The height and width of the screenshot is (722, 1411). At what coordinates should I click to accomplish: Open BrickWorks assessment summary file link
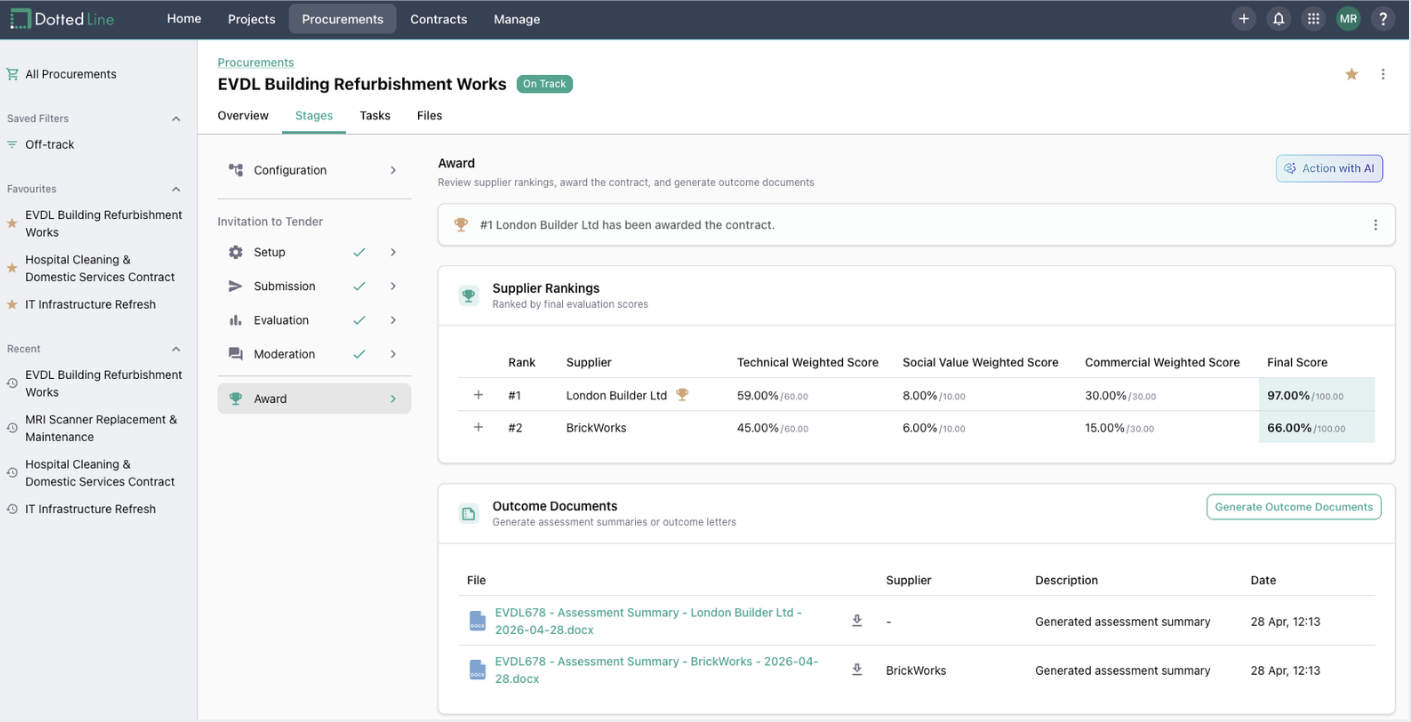pos(656,670)
